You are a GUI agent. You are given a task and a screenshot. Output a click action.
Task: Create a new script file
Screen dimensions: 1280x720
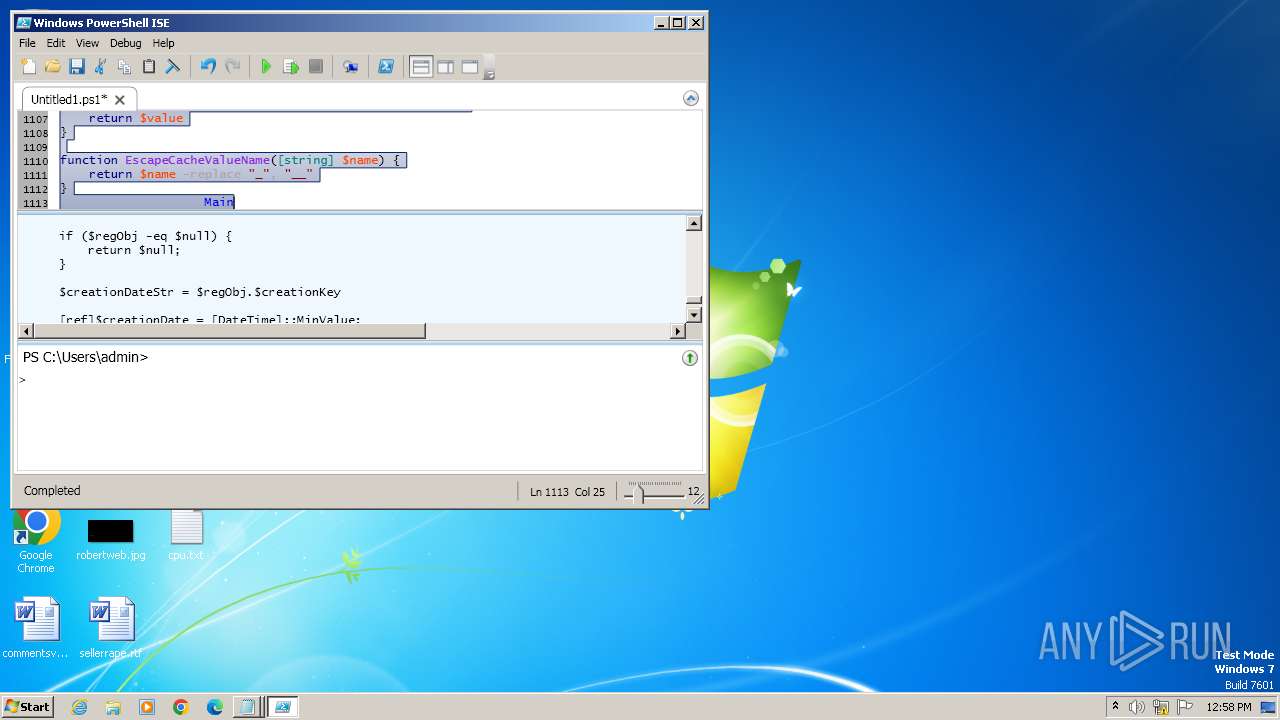[28, 67]
